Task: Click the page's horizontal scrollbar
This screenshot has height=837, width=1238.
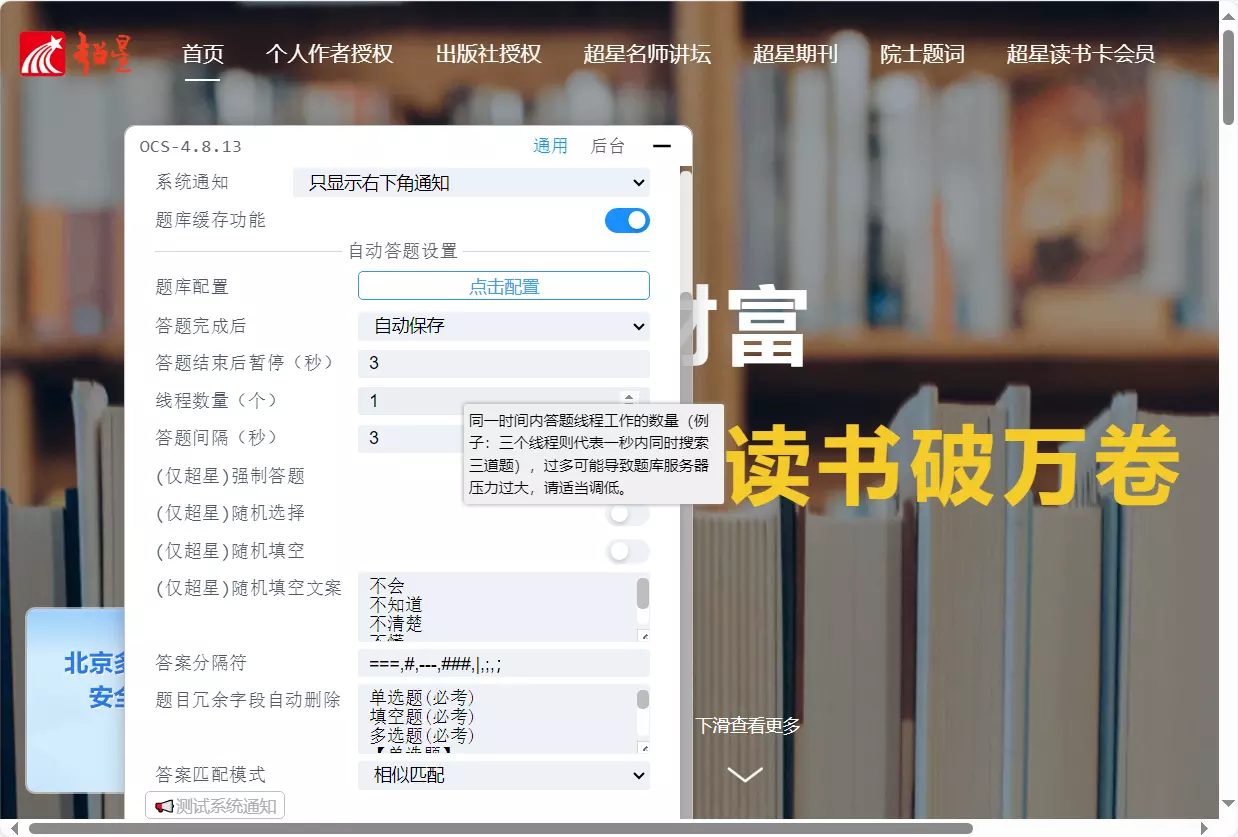Action: pyautogui.click(x=500, y=828)
